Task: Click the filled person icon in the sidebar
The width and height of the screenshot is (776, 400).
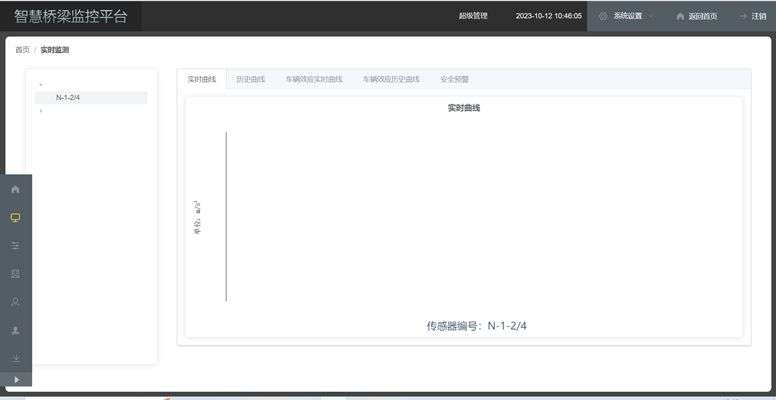Action: click(x=15, y=329)
